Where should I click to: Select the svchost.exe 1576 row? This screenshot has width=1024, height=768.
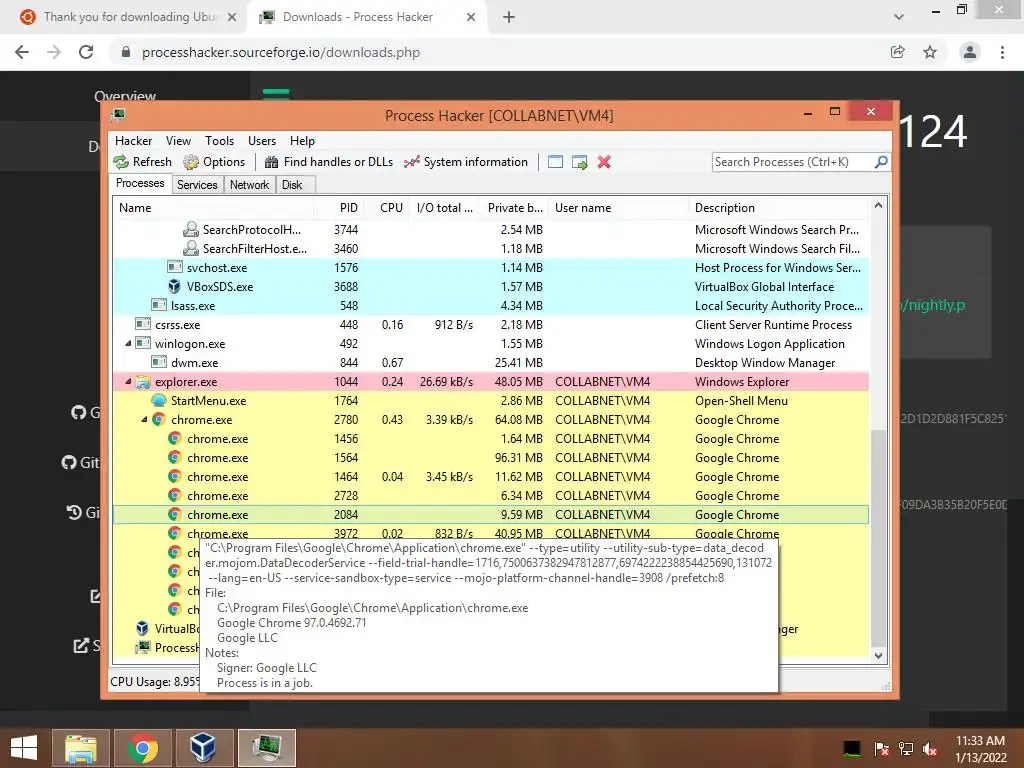491,268
